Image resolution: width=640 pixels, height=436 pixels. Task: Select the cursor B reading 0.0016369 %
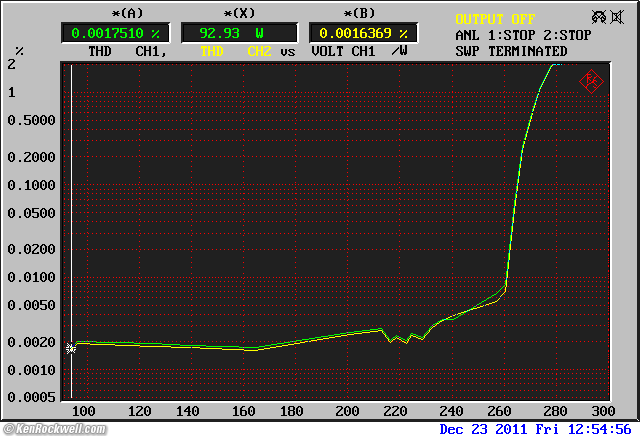pyautogui.click(x=359, y=32)
